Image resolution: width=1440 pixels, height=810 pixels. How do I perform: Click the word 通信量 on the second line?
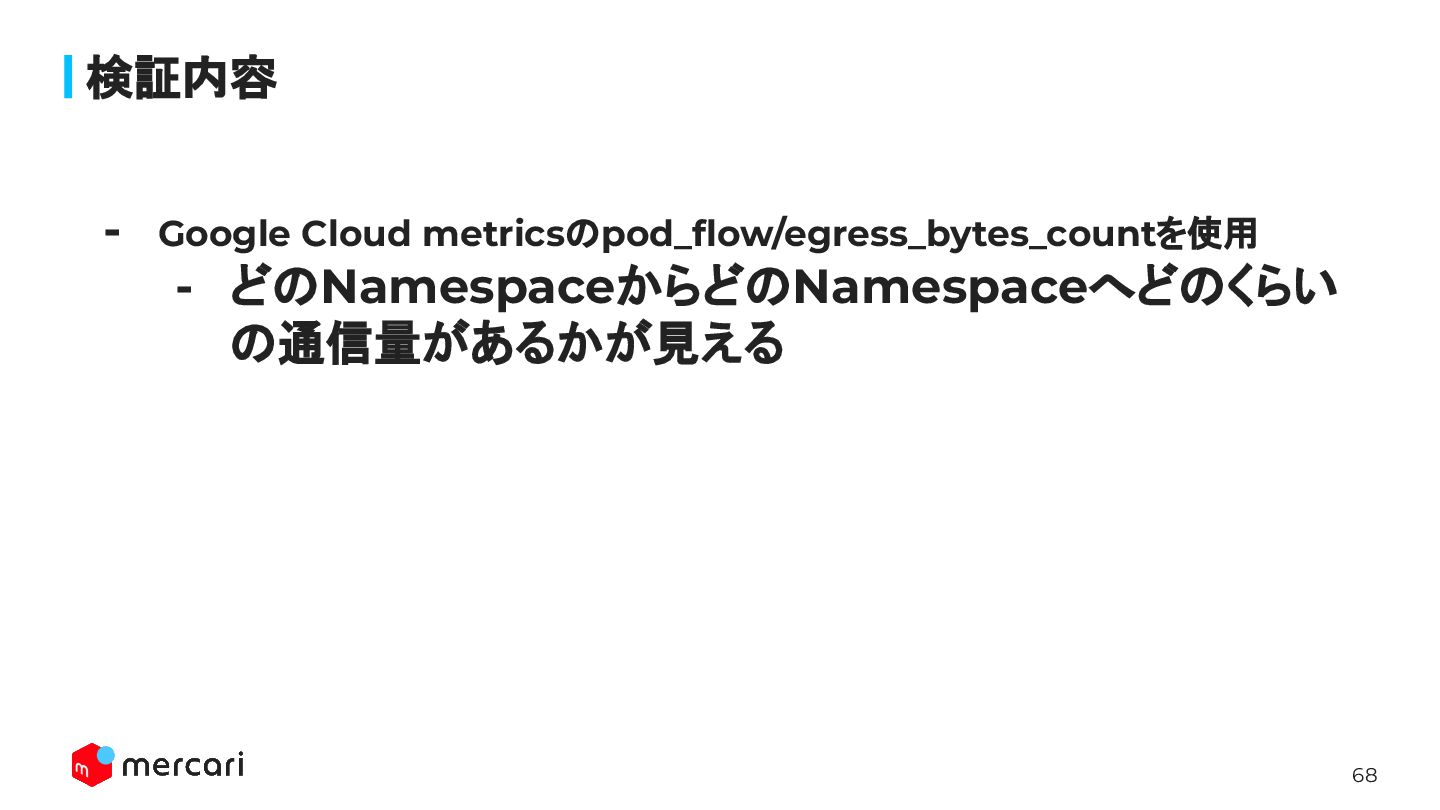[x=347, y=345]
